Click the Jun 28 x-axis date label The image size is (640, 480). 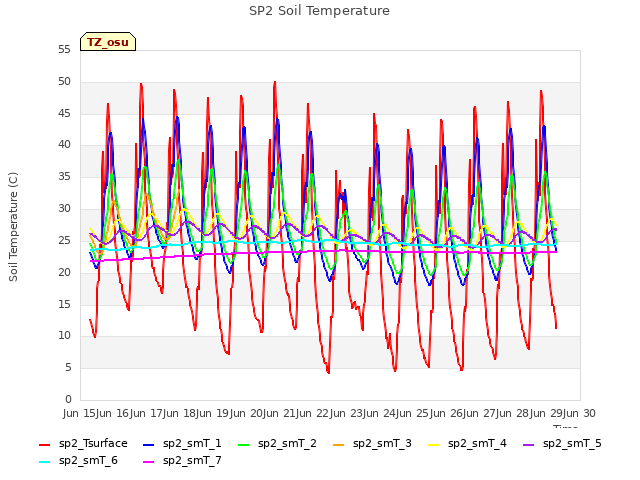coord(513,413)
